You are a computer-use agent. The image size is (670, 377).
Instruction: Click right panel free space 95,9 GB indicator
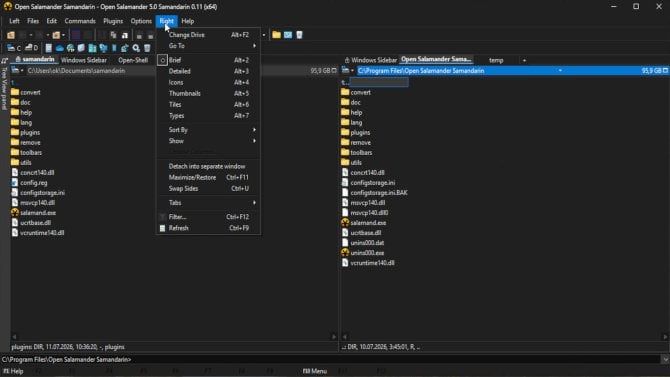[651, 71]
